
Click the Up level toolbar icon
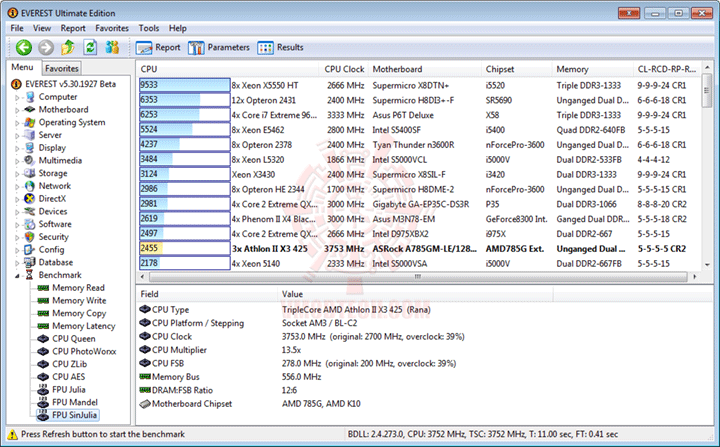(68, 47)
